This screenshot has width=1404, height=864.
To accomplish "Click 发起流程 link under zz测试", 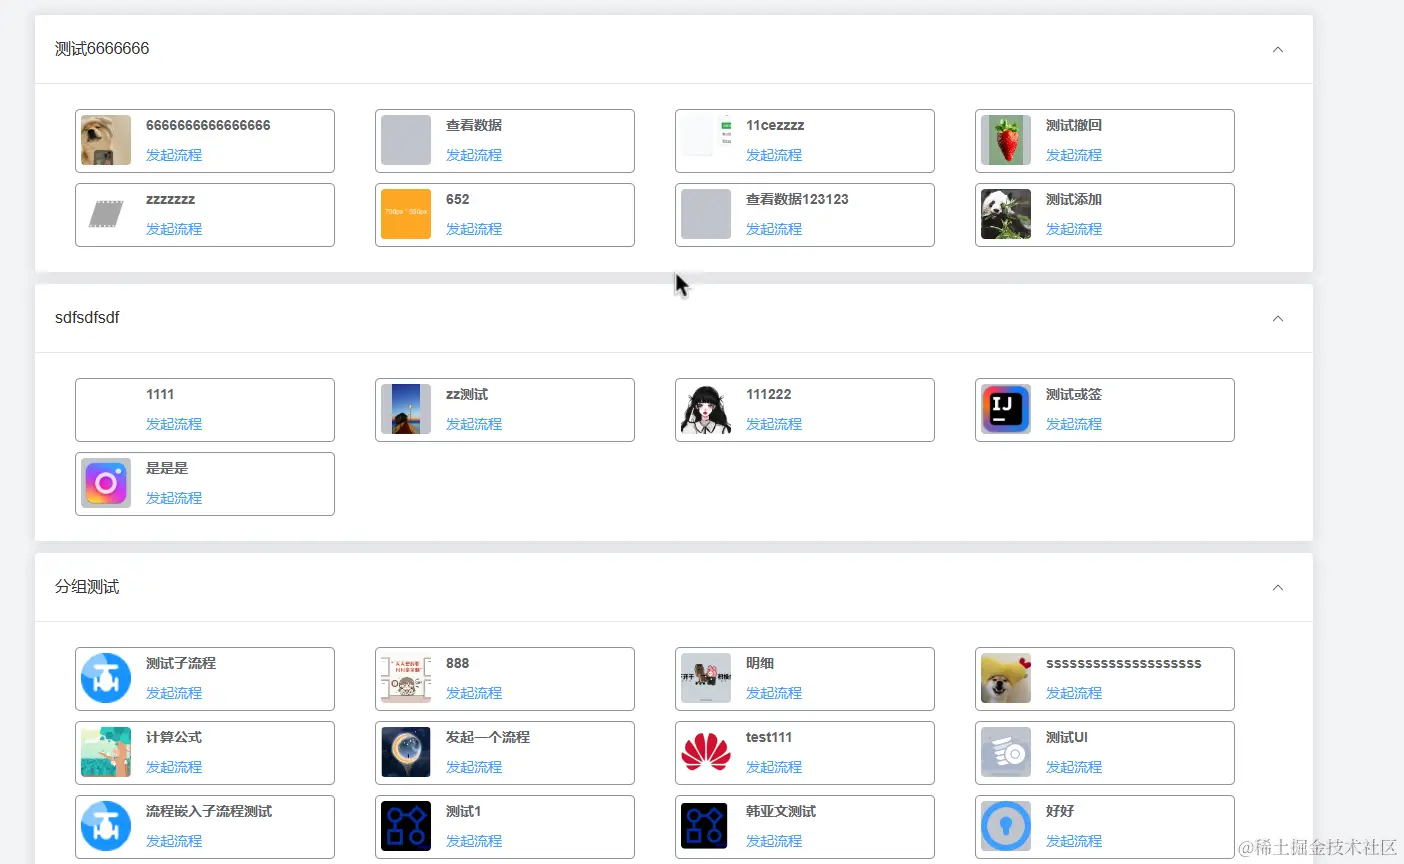I will point(474,424).
